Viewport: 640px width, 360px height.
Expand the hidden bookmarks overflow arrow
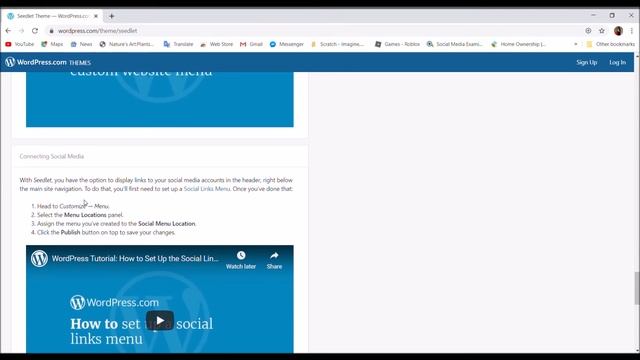coord(576,44)
